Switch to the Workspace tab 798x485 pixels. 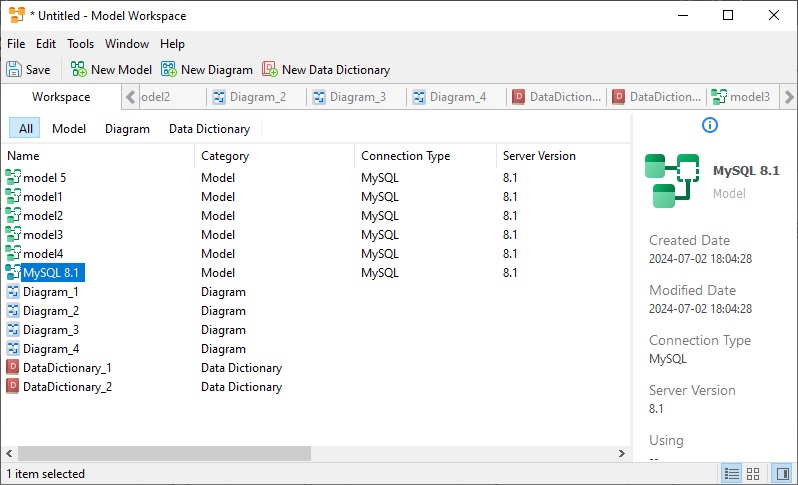[61, 97]
